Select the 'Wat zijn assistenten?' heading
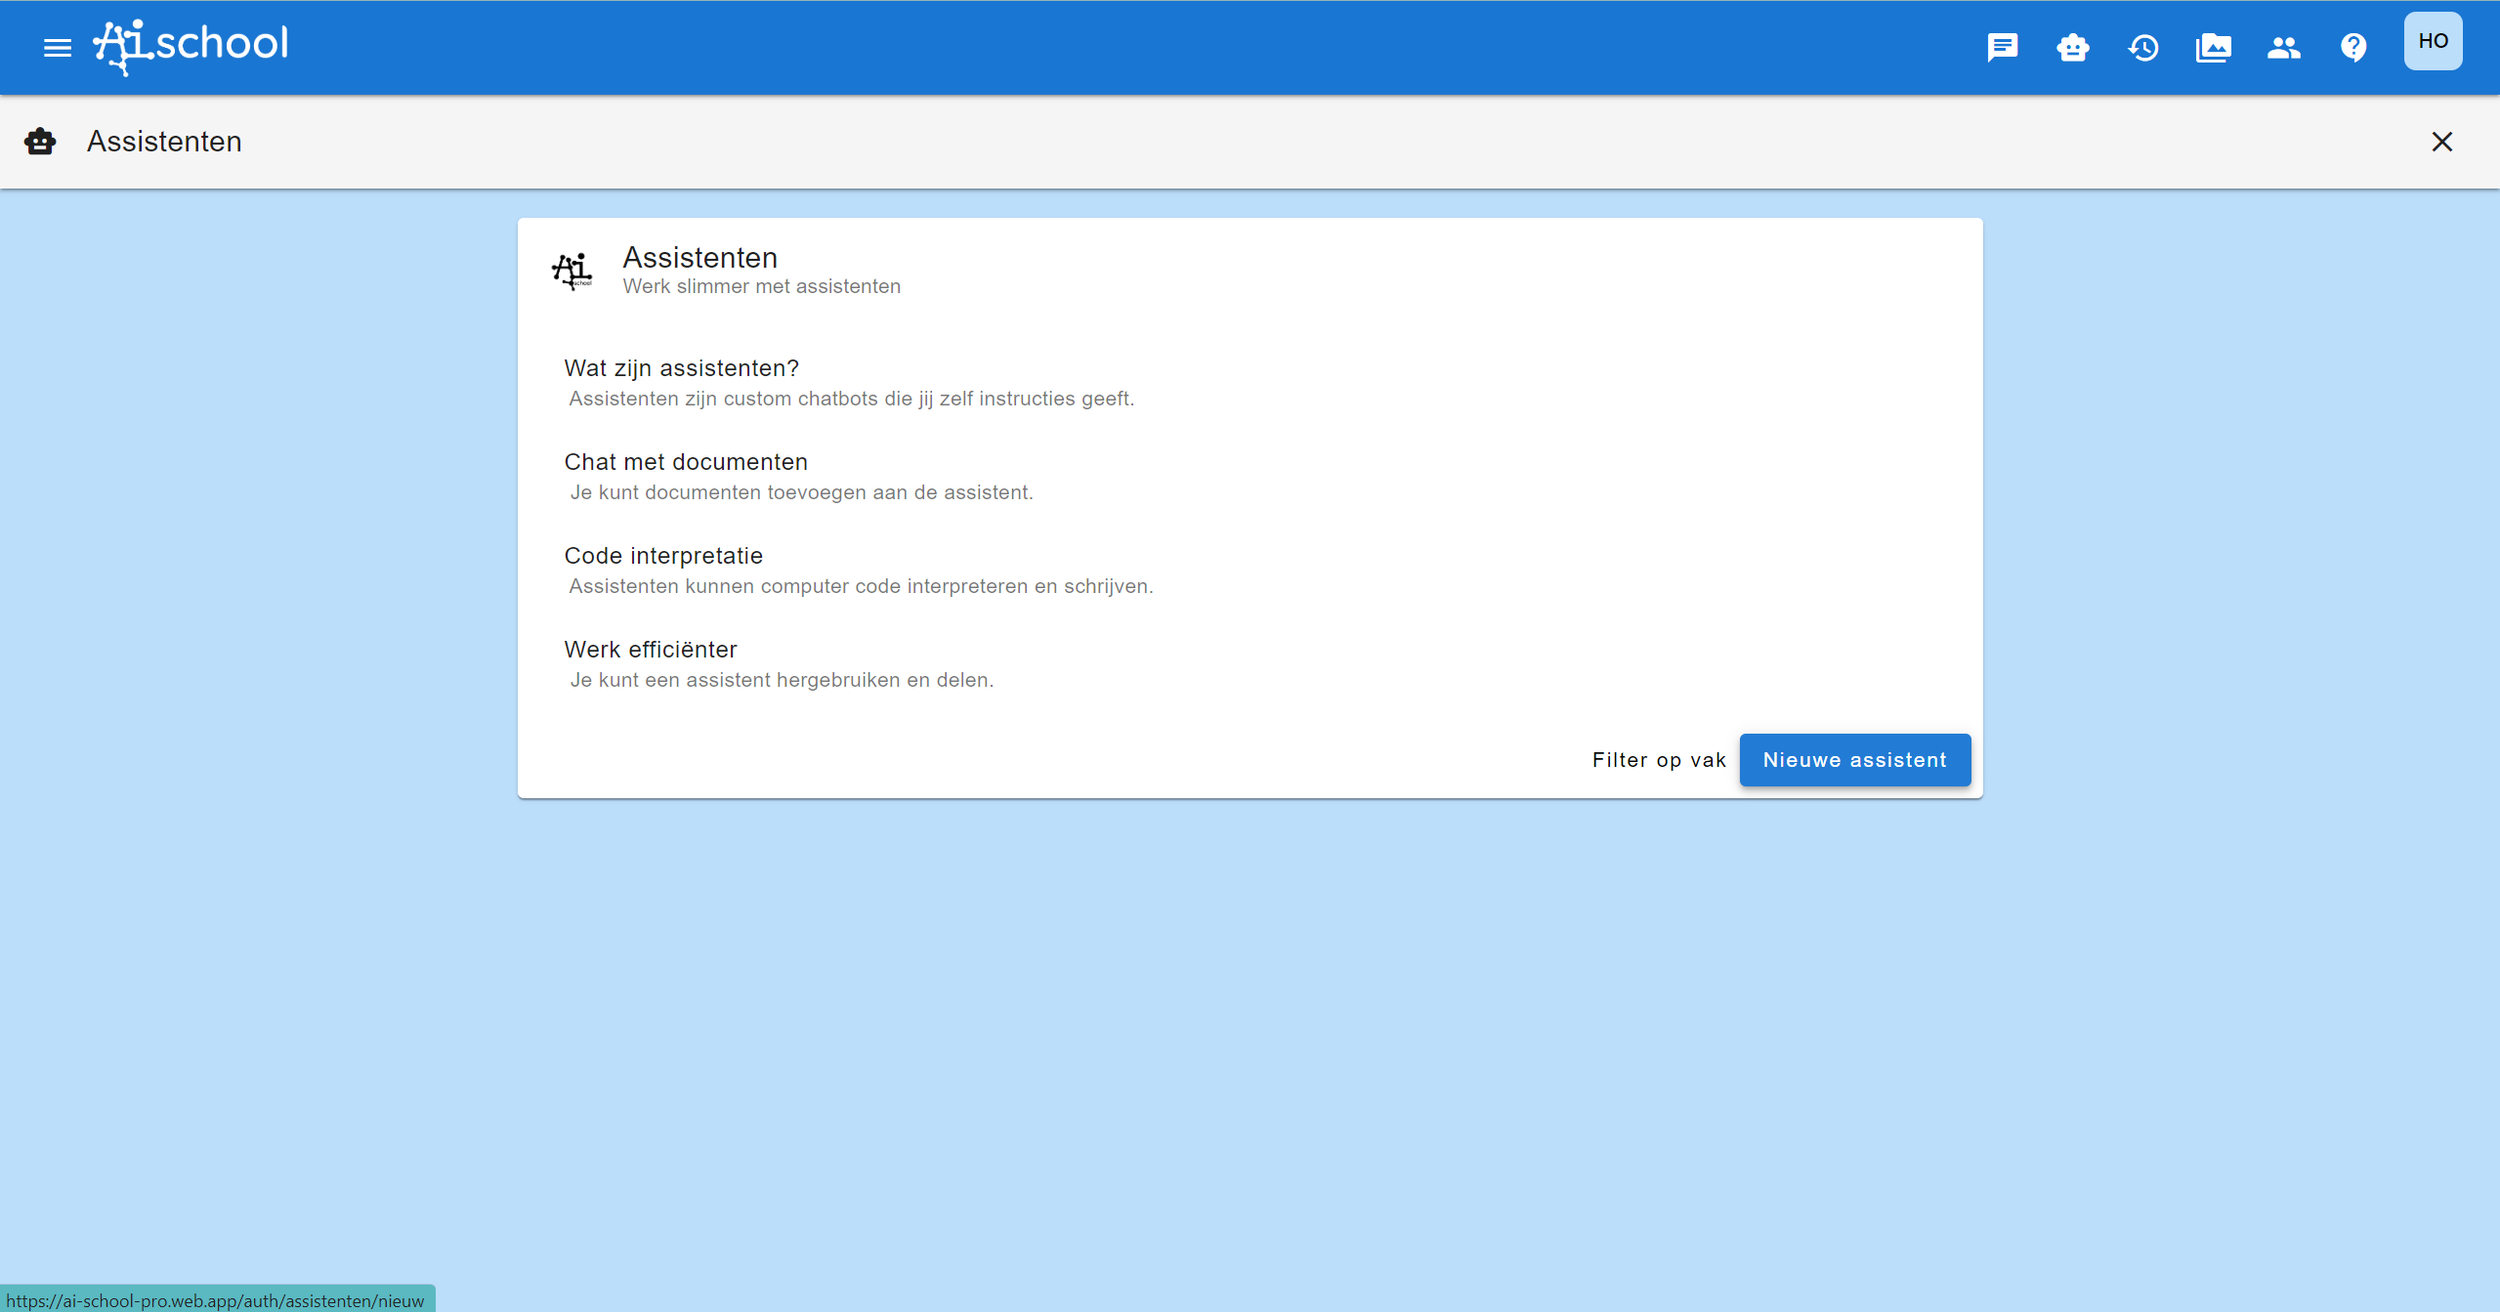The width and height of the screenshot is (2500, 1312). [x=681, y=368]
